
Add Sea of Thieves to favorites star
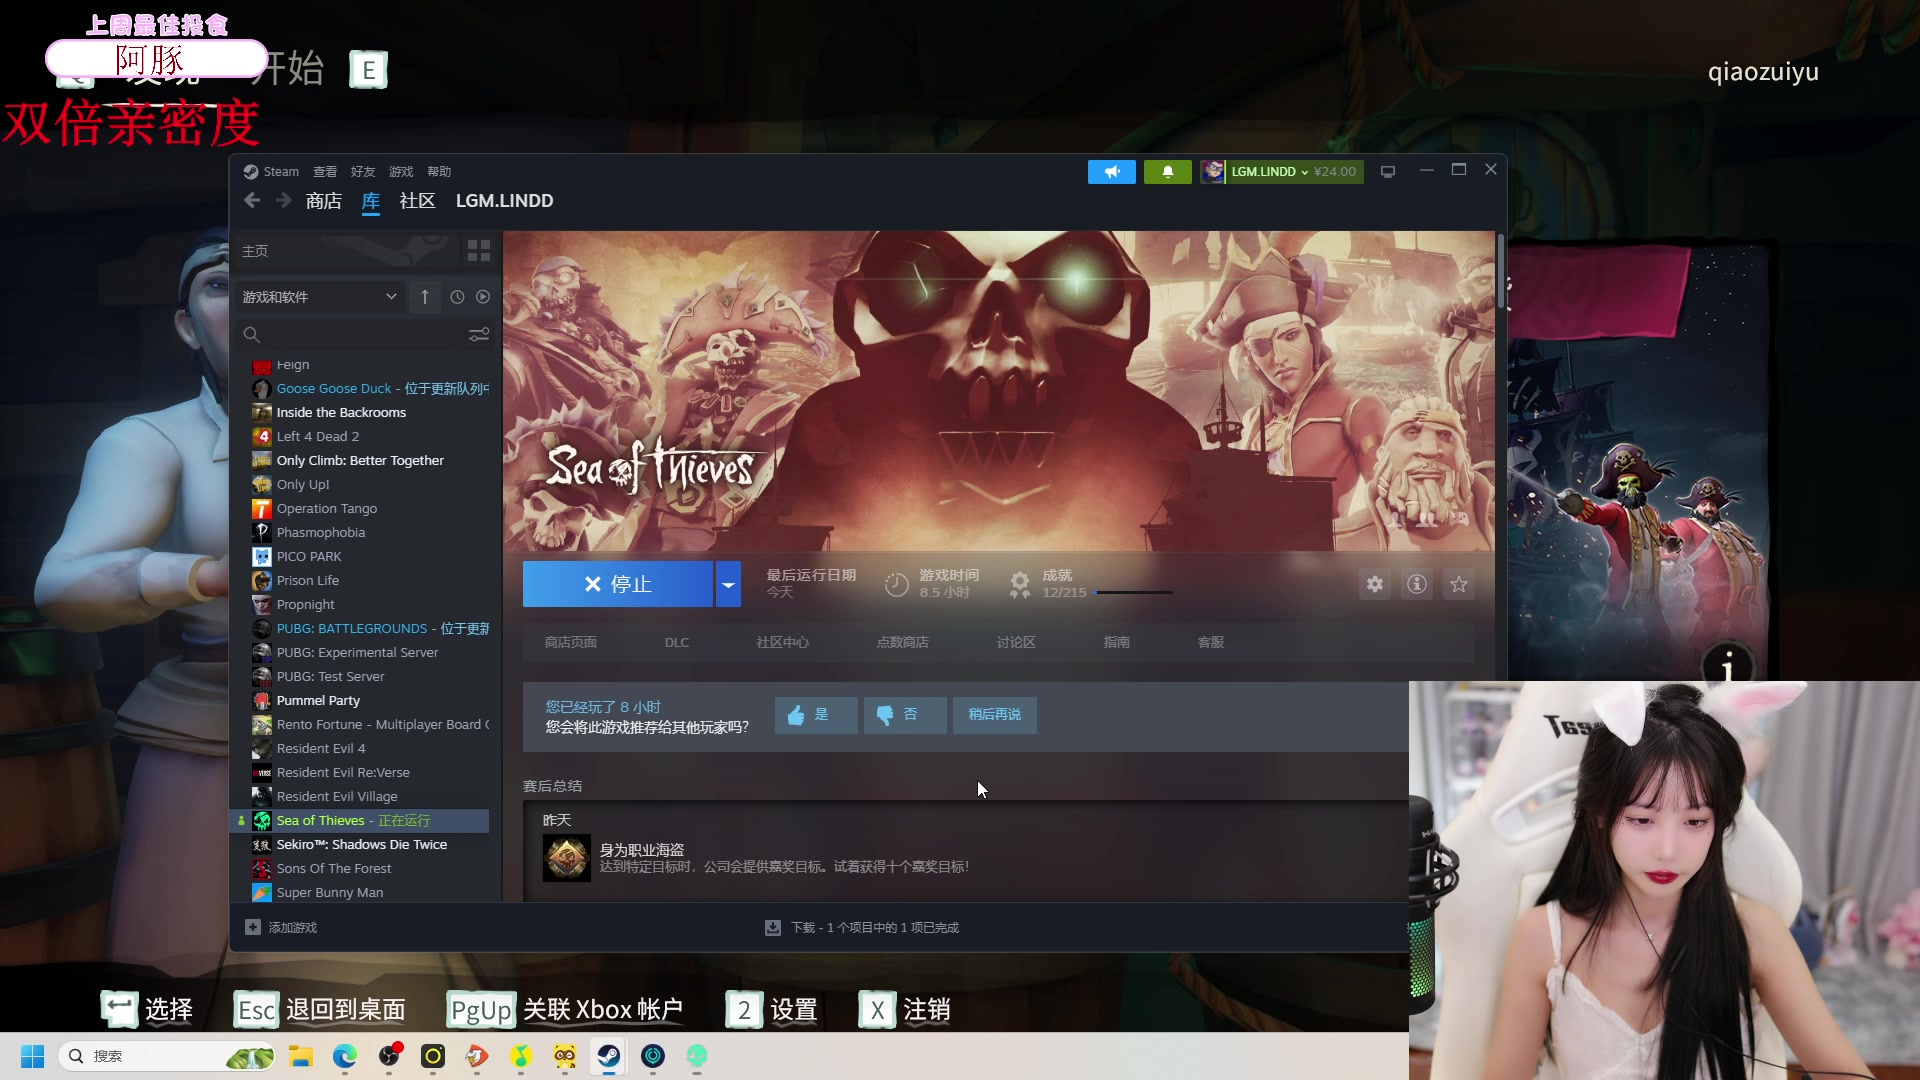(x=1459, y=584)
